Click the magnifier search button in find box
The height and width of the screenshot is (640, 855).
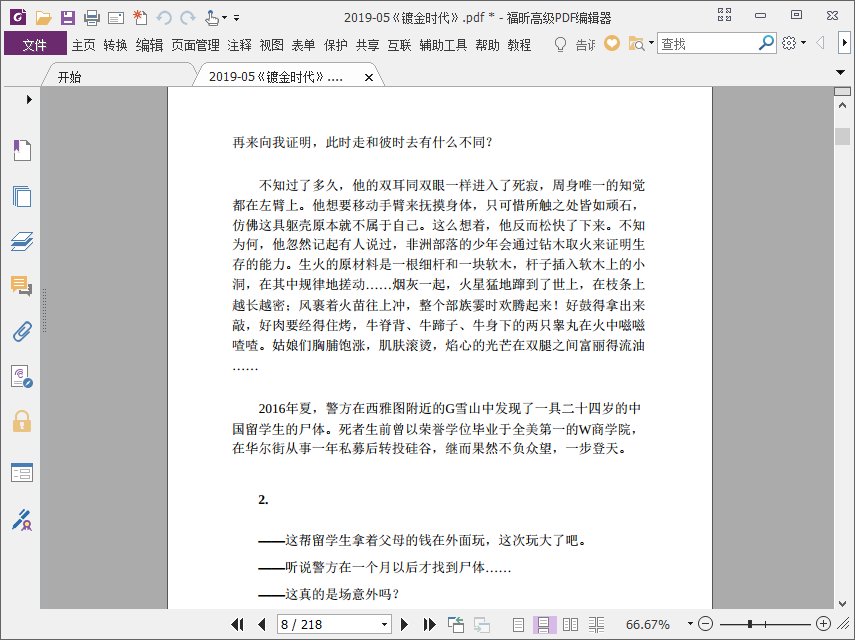click(766, 43)
